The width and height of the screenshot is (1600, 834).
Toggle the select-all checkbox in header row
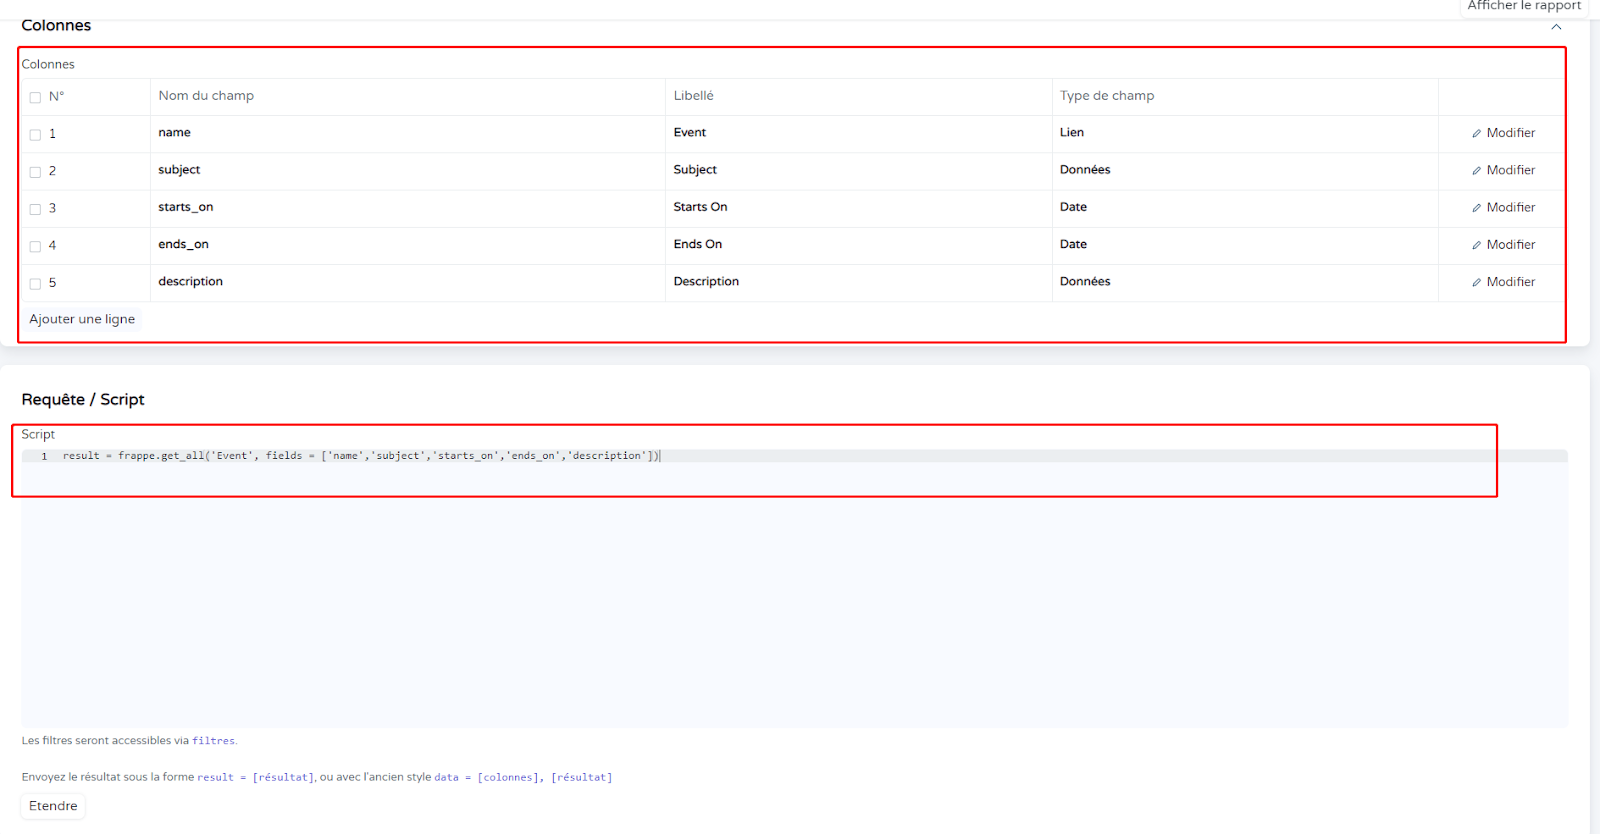35,98
